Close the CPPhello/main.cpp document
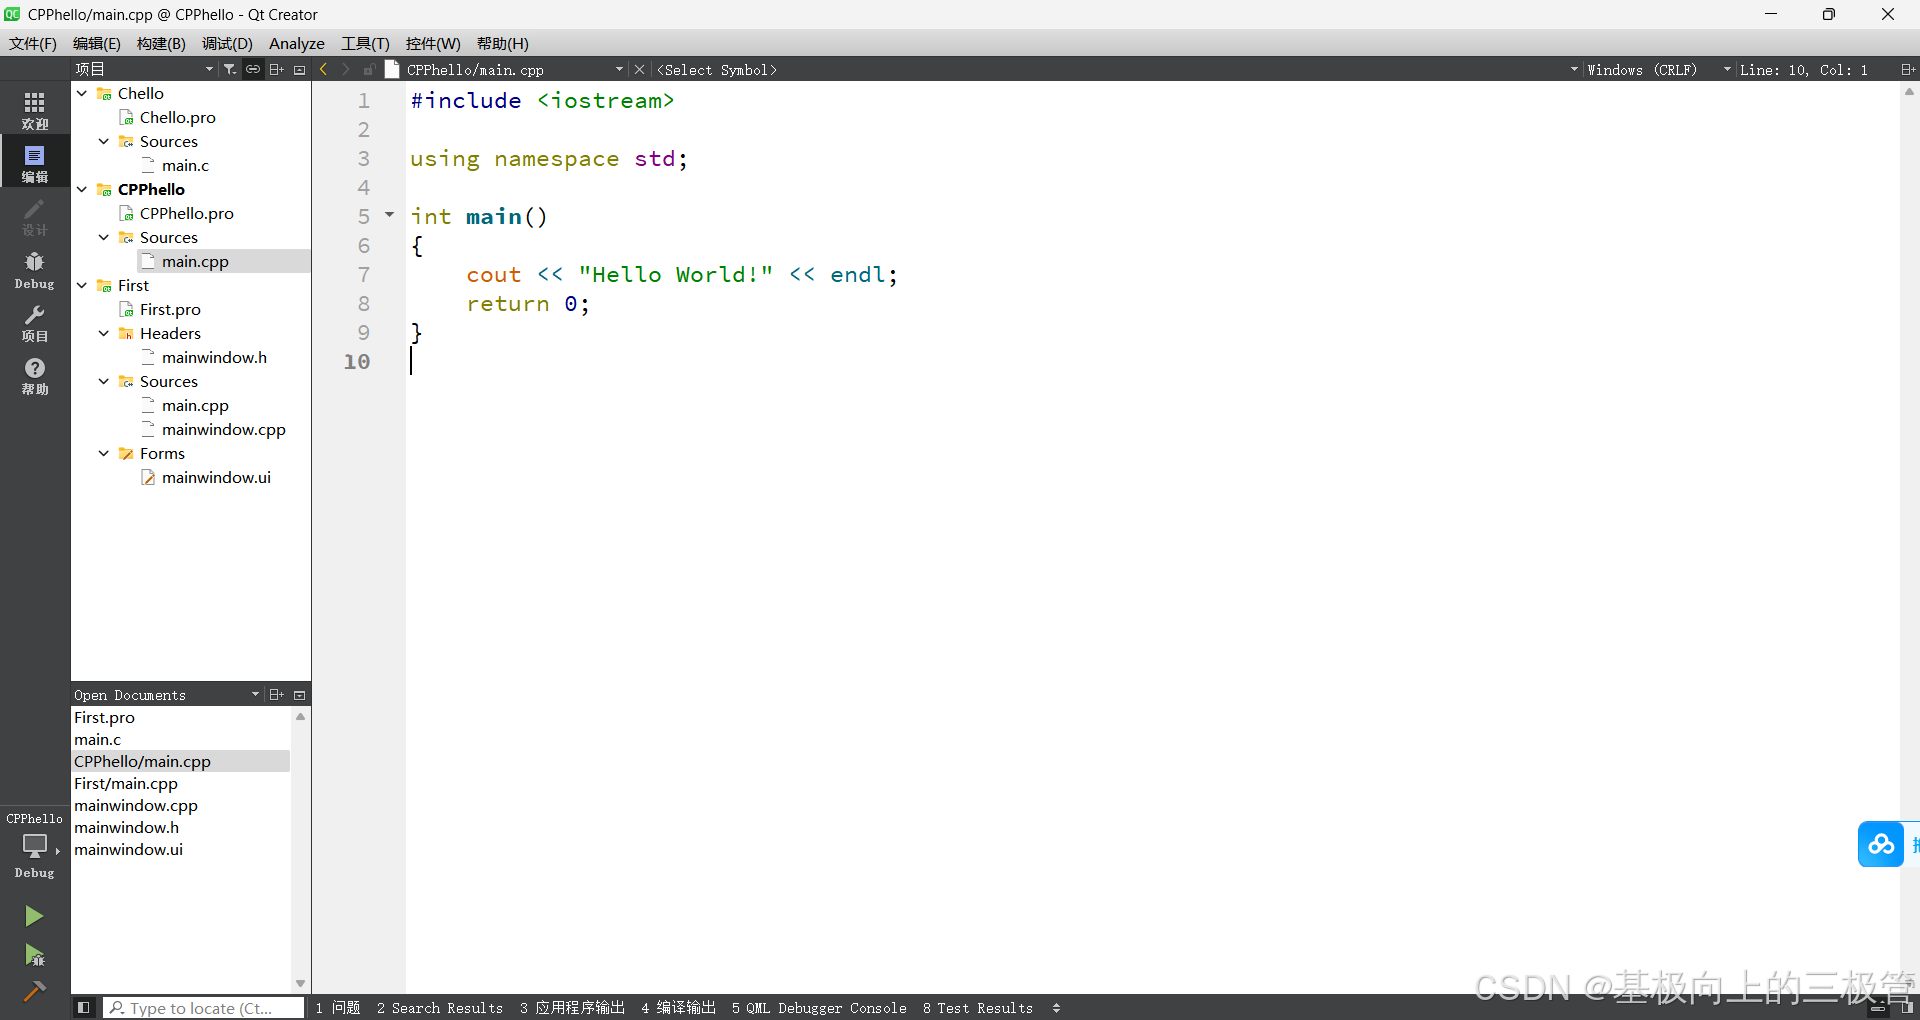 pyautogui.click(x=640, y=69)
